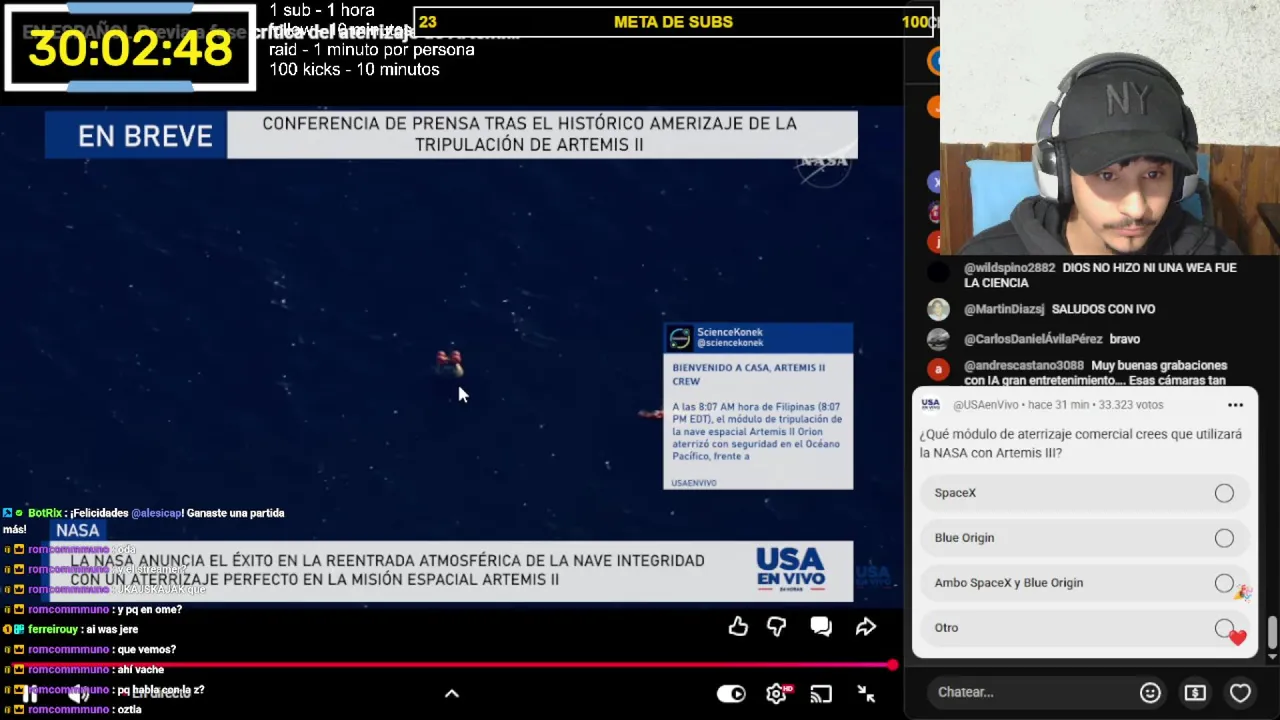Click the ScienceKonek tweet card
Image resolution: width=1280 pixels, height=720 pixels.
point(758,406)
